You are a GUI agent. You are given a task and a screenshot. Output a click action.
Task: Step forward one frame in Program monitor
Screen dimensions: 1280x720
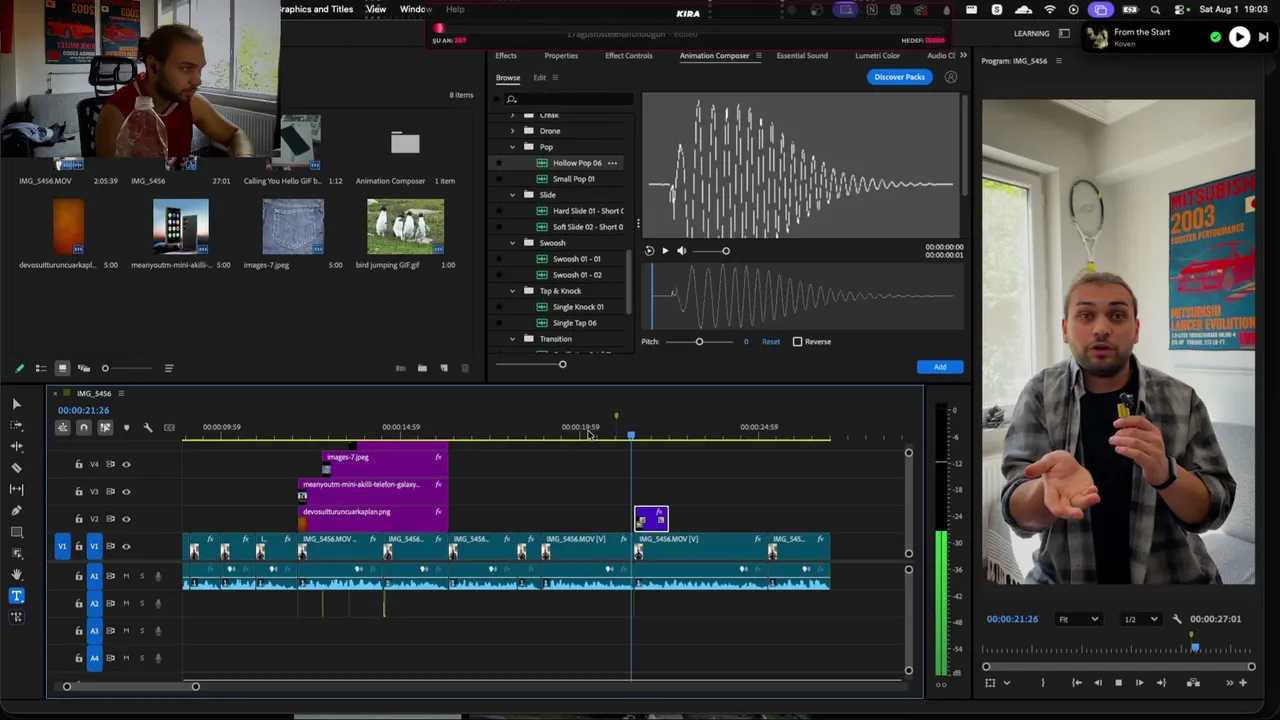point(1139,683)
